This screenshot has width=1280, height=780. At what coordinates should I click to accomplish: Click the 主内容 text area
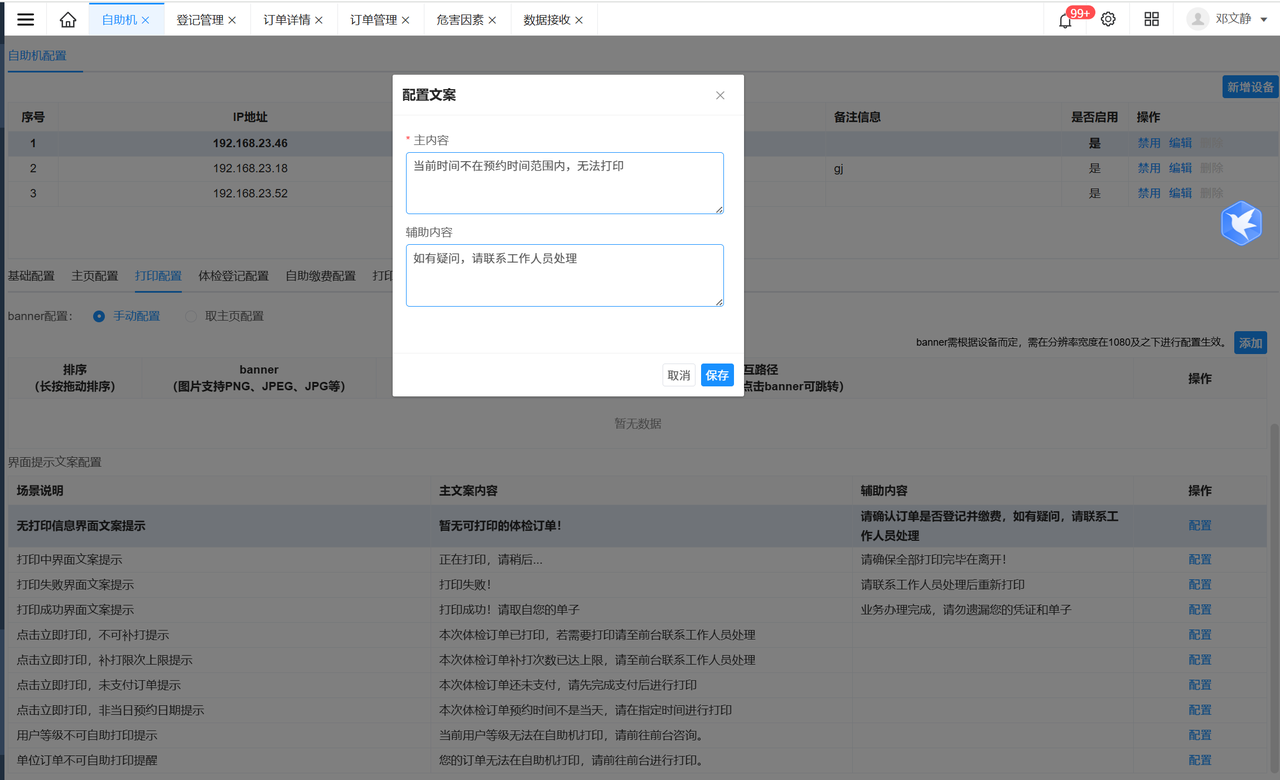[x=564, y=183]
